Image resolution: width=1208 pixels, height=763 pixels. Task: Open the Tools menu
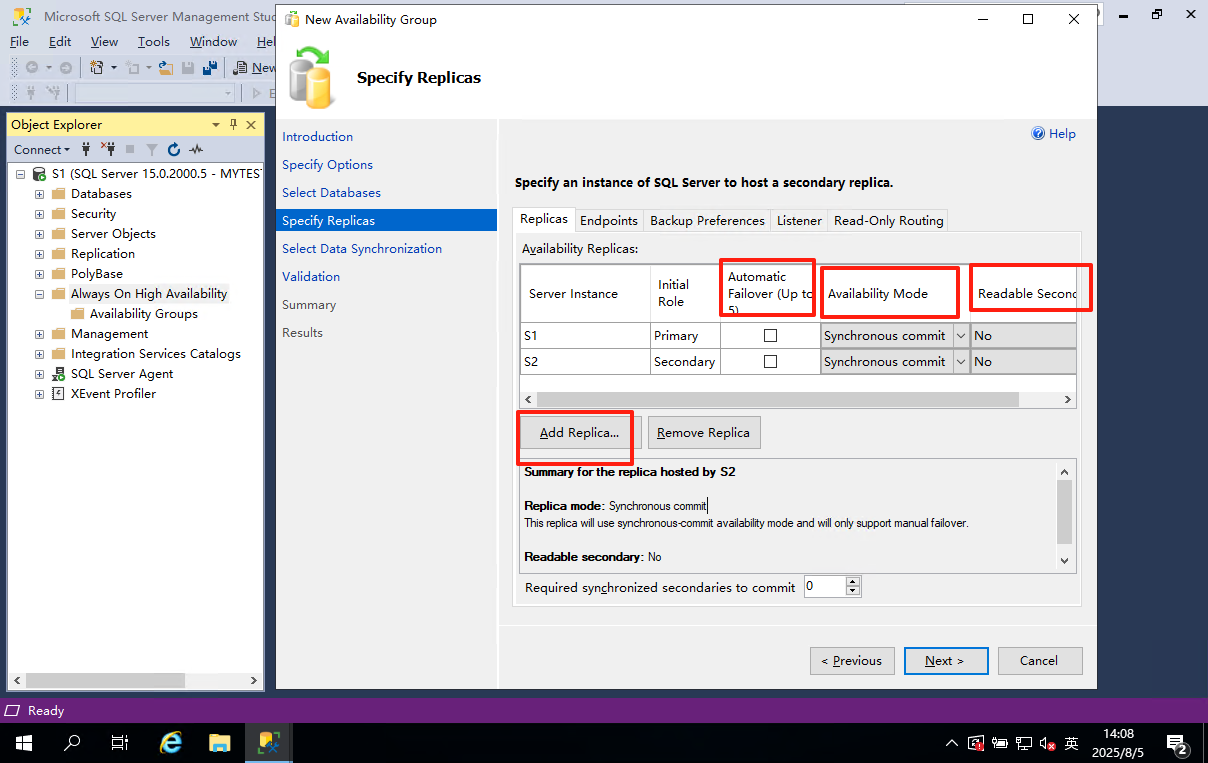point(154,41)
